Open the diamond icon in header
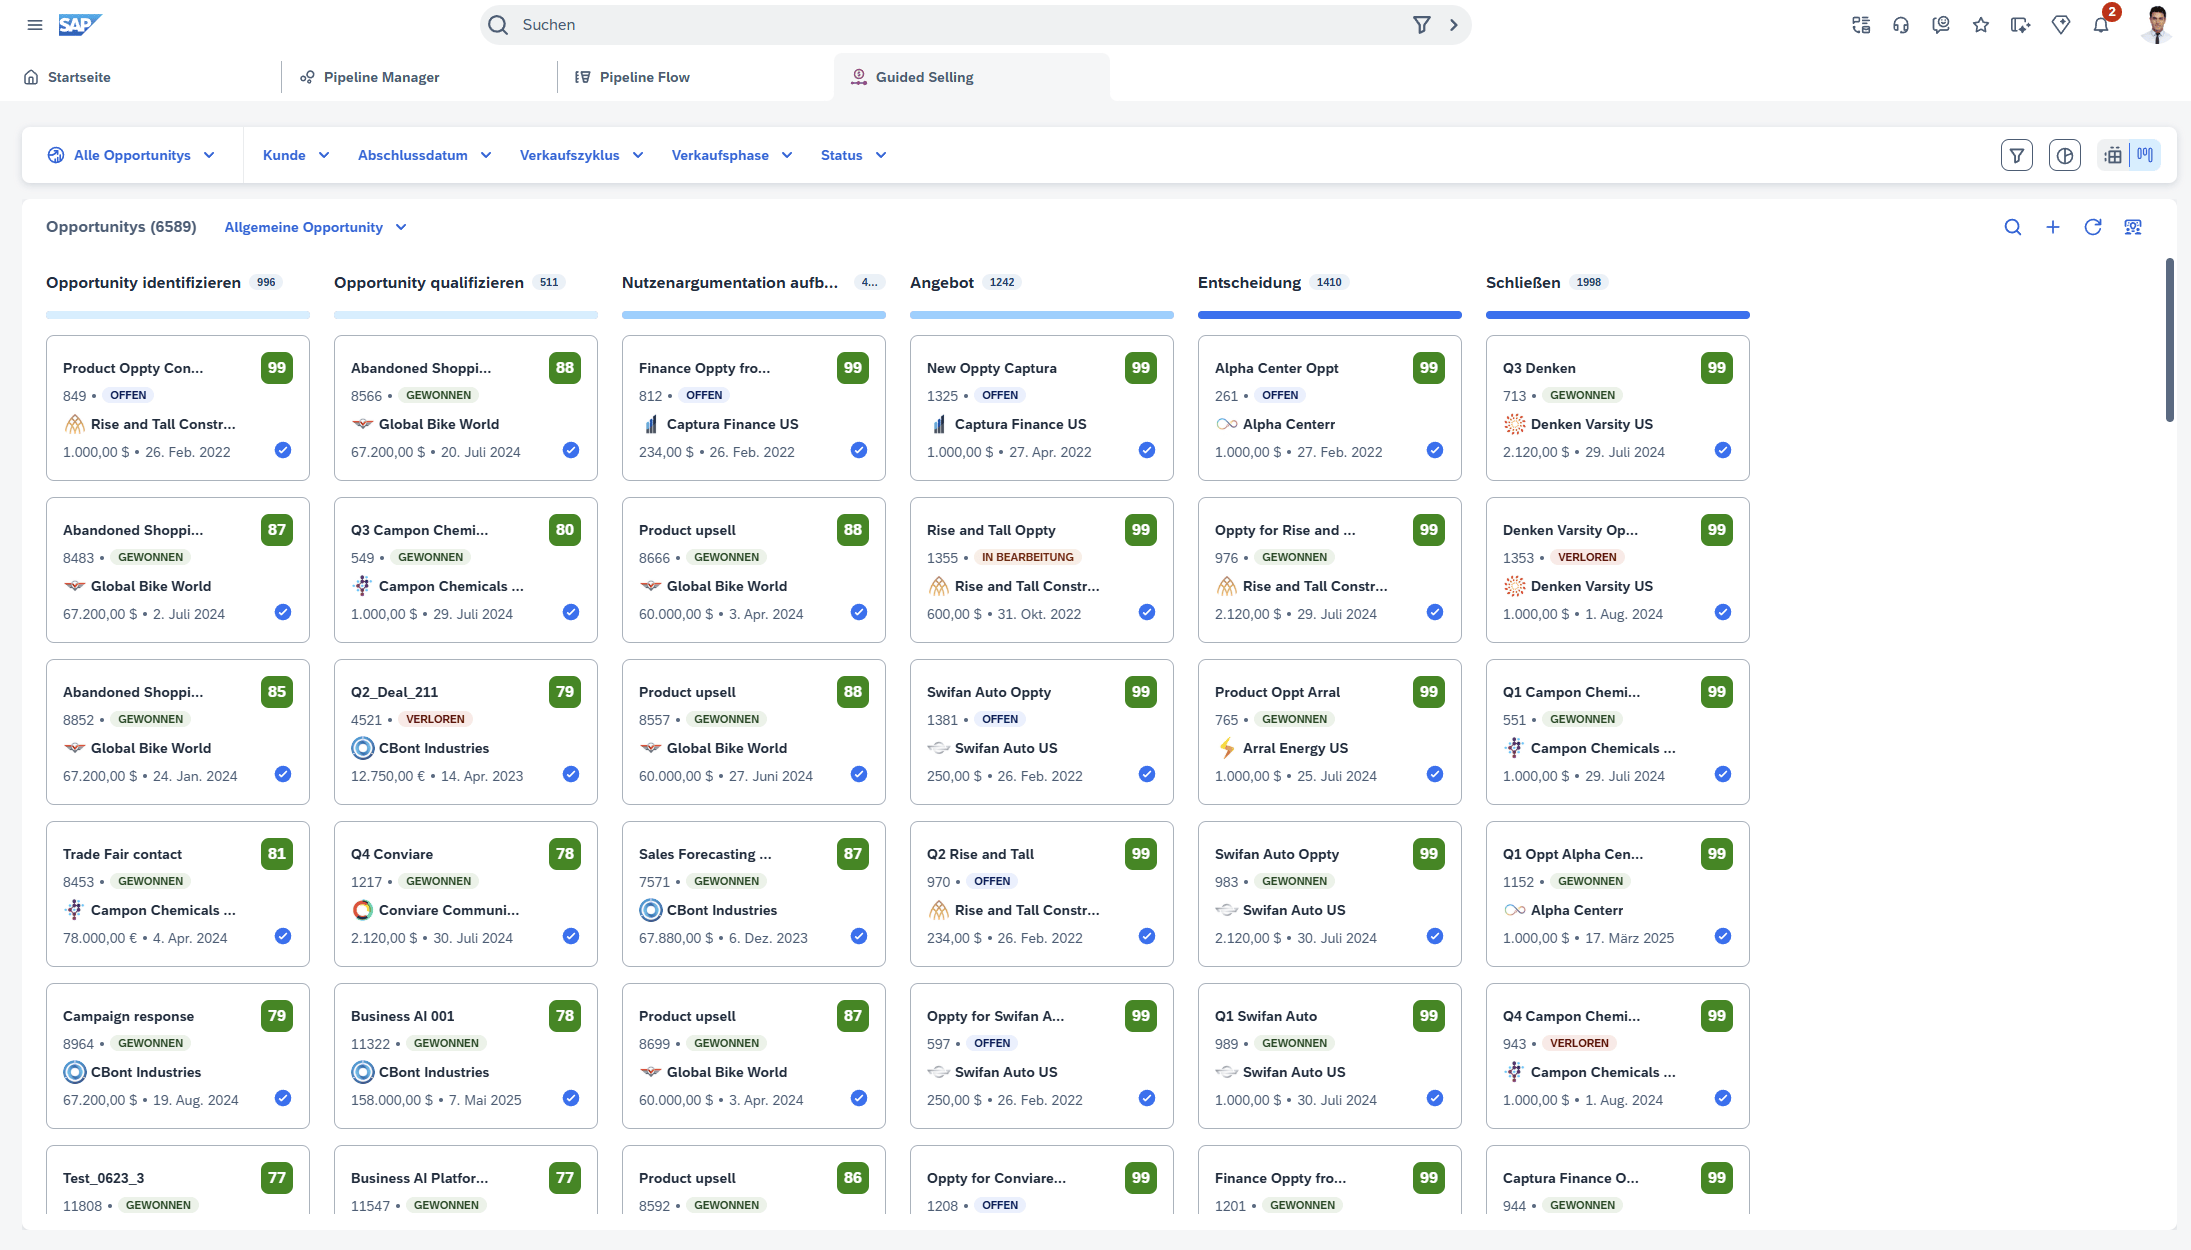 coord(2061,25)
